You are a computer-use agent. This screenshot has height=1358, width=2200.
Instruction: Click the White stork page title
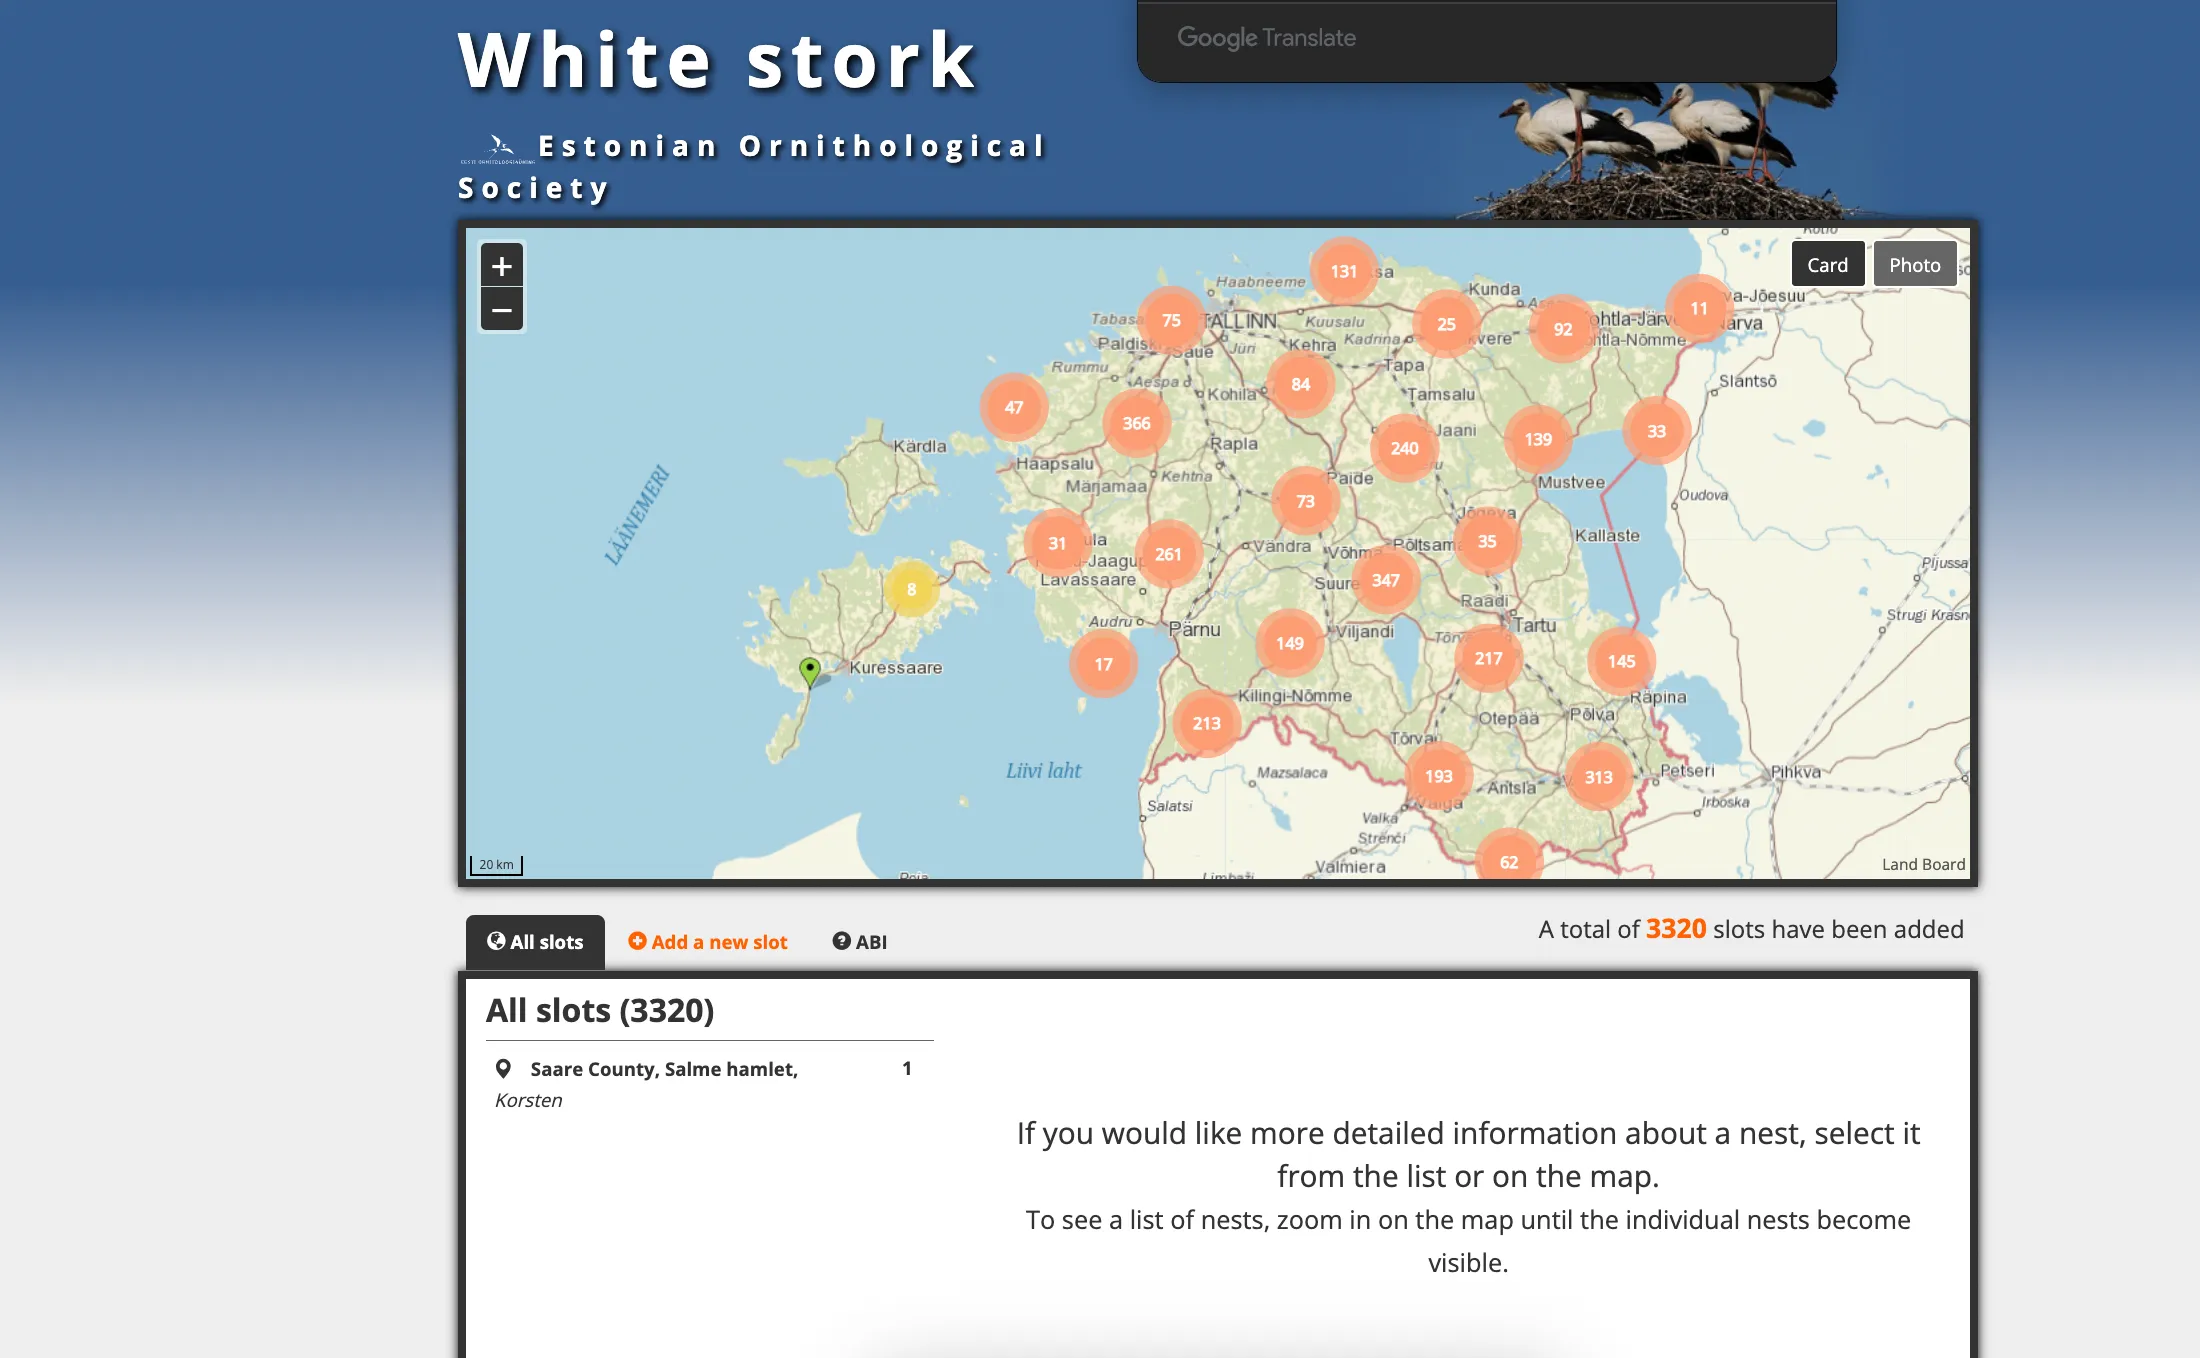[x=717, y=61]
